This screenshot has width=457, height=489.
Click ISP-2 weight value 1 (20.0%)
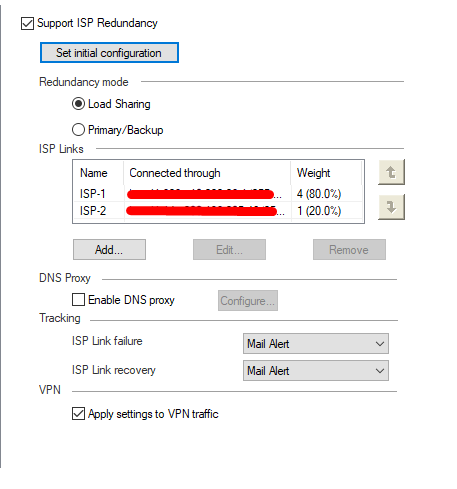tap(319, 211)
